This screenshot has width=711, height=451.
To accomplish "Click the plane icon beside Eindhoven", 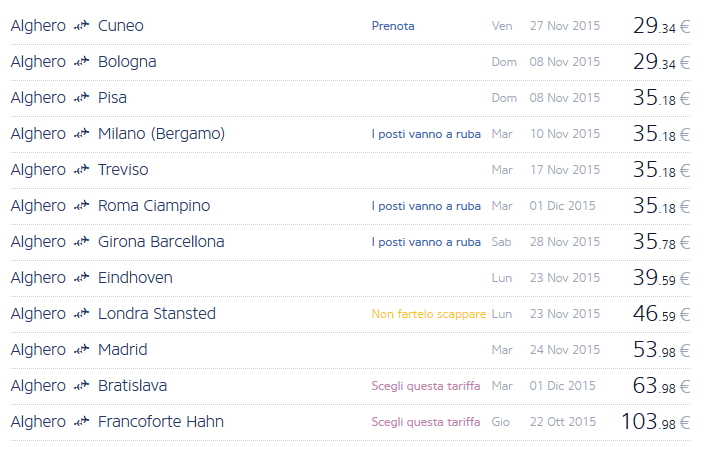I will [82, 278].
